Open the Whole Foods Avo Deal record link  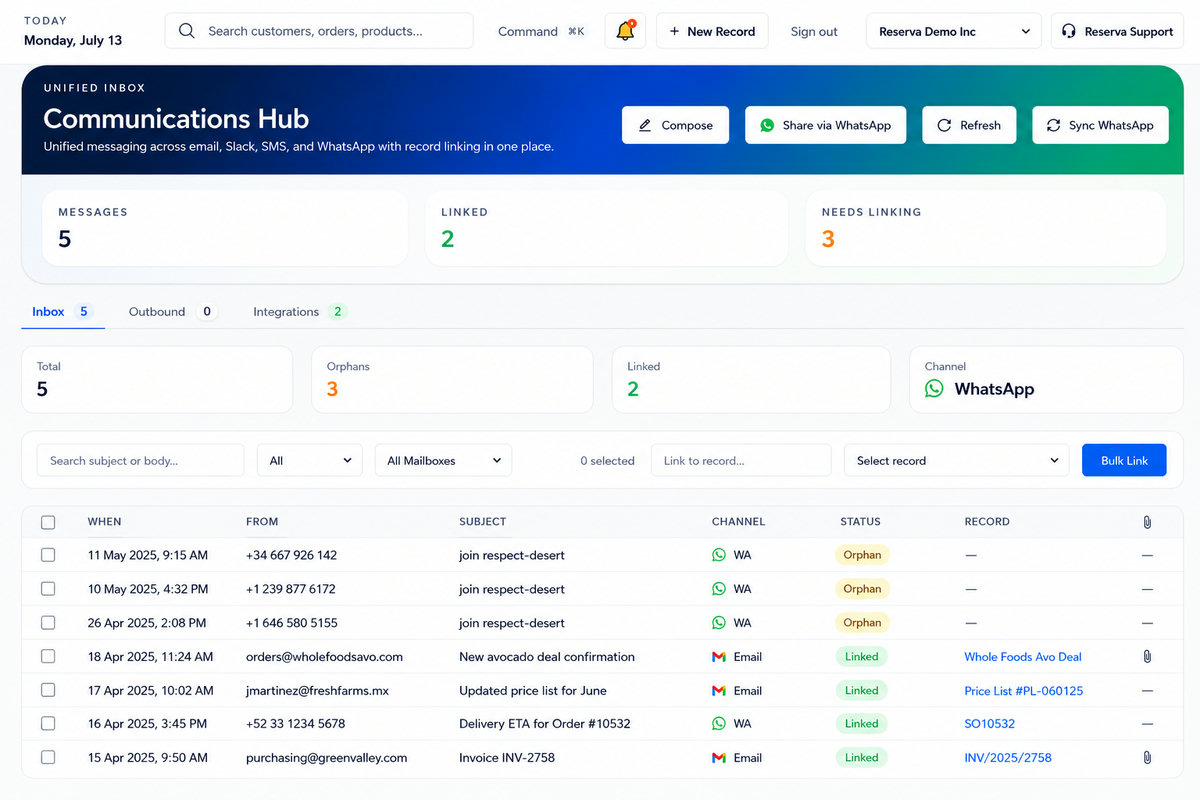1023,657
